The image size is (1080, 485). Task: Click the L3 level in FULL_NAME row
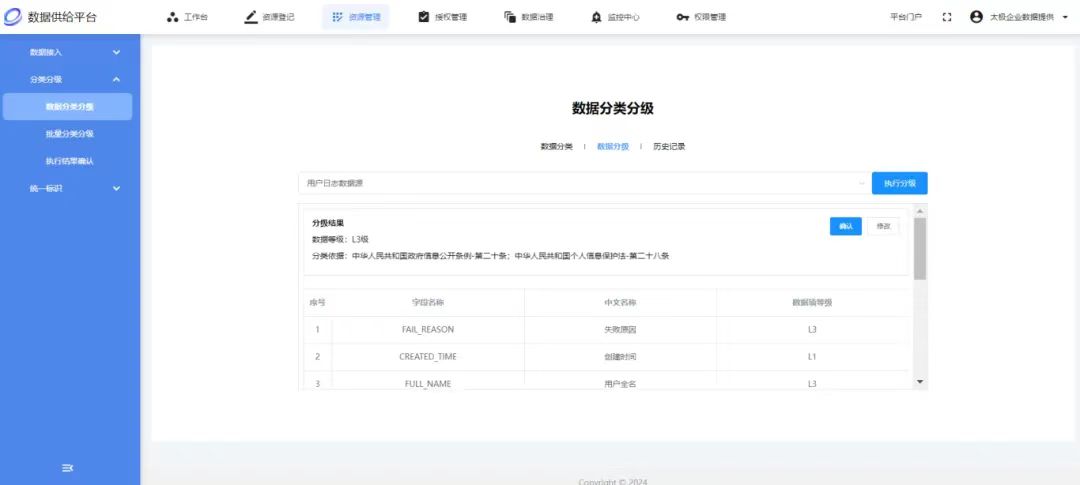click(x=813, y=383)
